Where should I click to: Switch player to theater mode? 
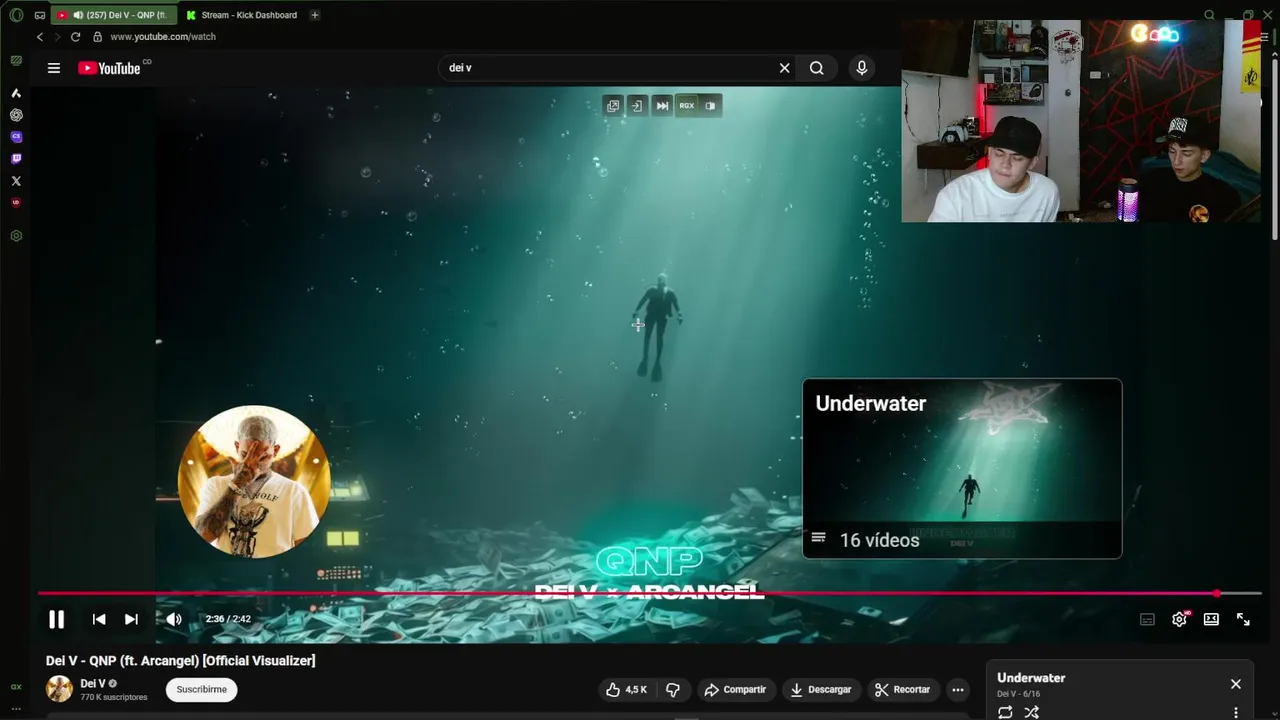click(1211, 619)
